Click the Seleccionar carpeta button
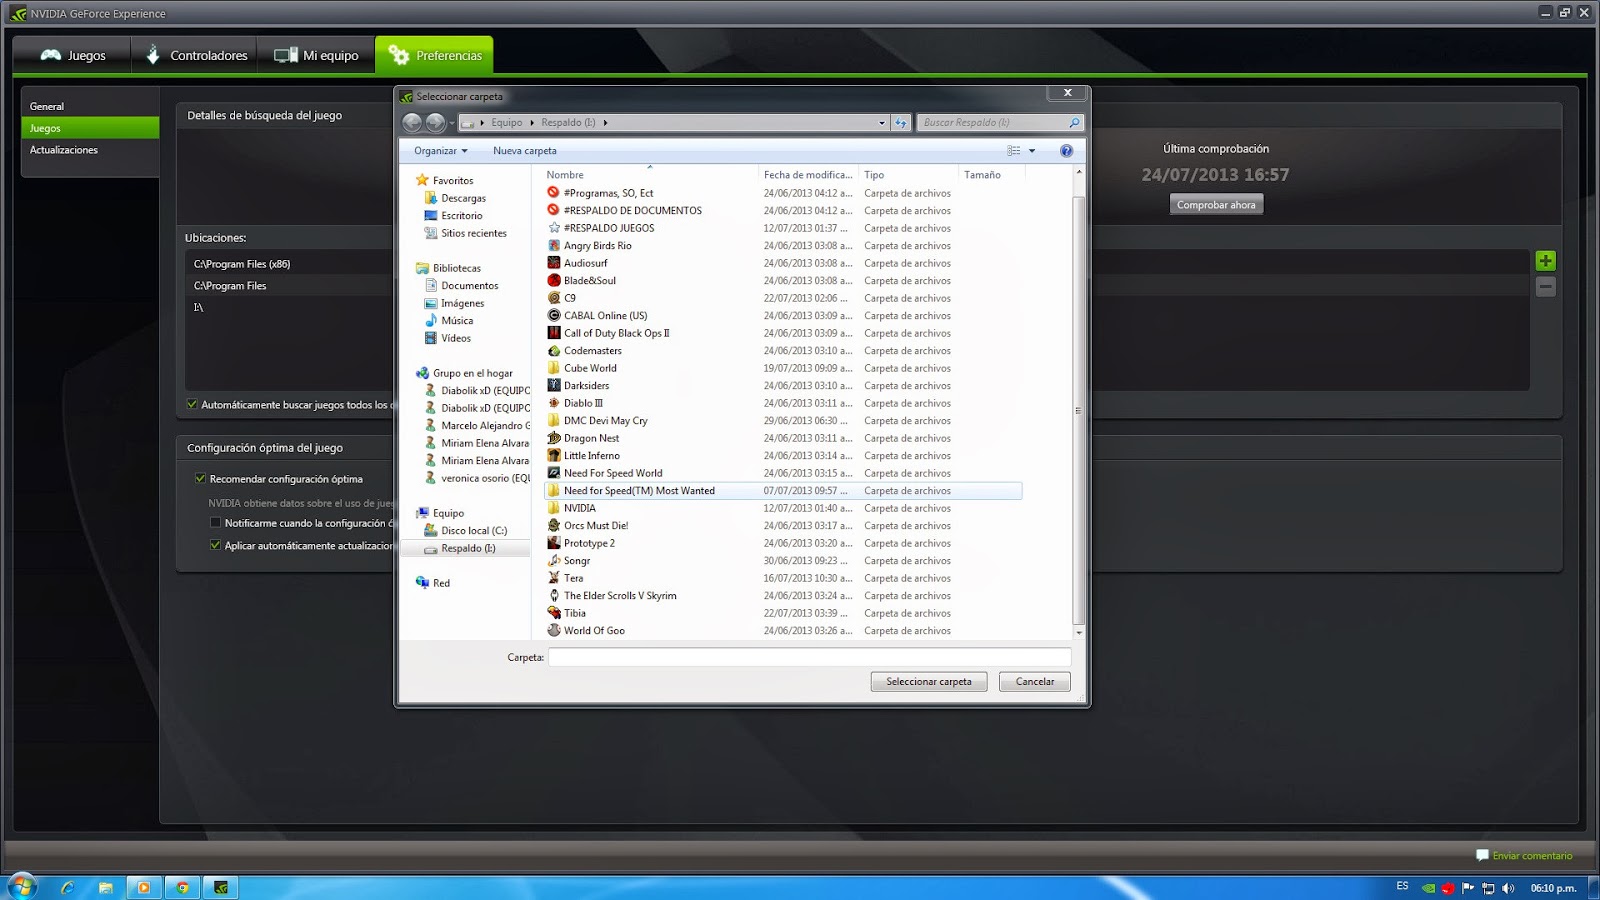The image size is (1600, 900). click(929, 682)
